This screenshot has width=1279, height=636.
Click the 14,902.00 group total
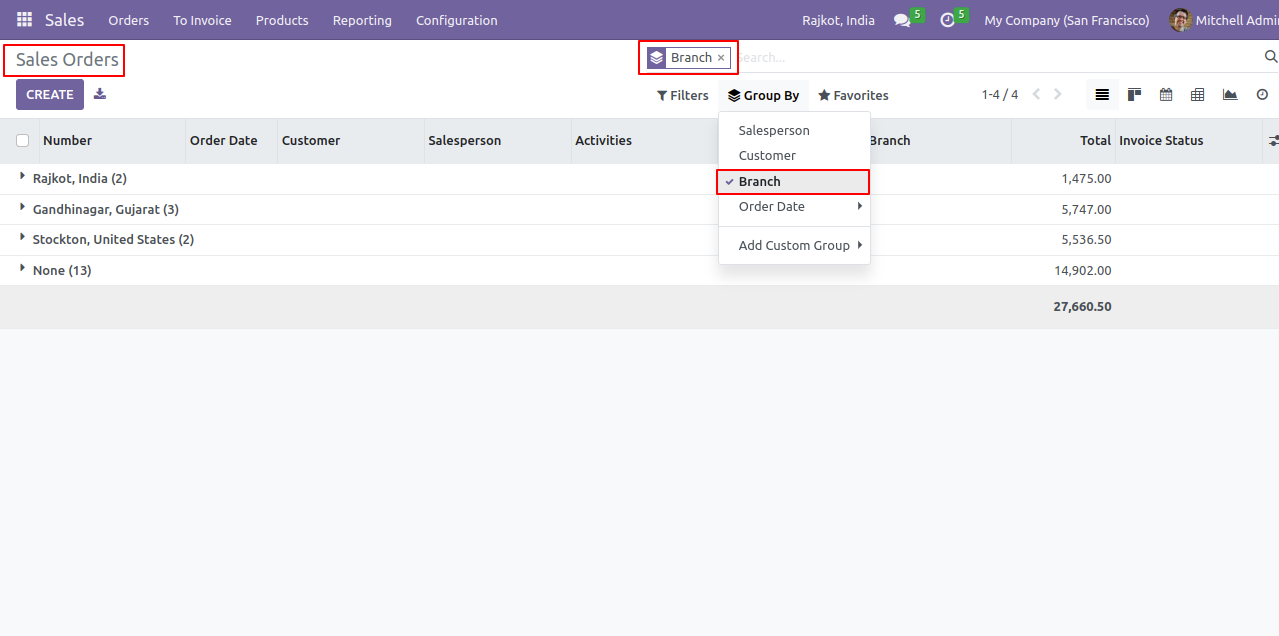(x=1083, y=271)
